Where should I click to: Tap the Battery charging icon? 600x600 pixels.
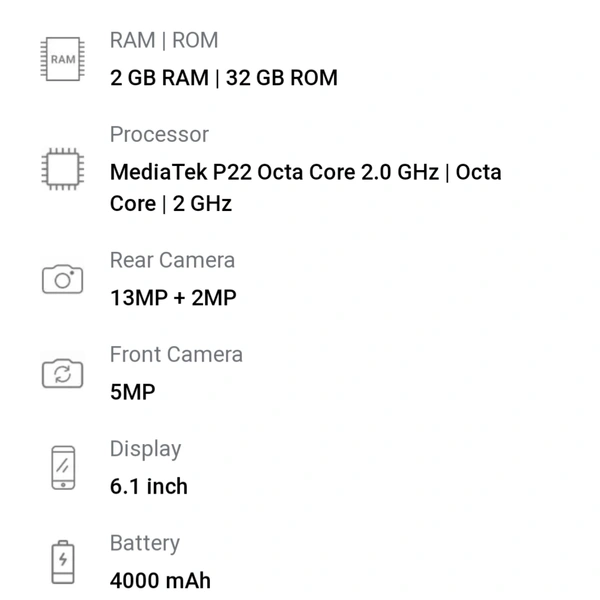[62, 561]
